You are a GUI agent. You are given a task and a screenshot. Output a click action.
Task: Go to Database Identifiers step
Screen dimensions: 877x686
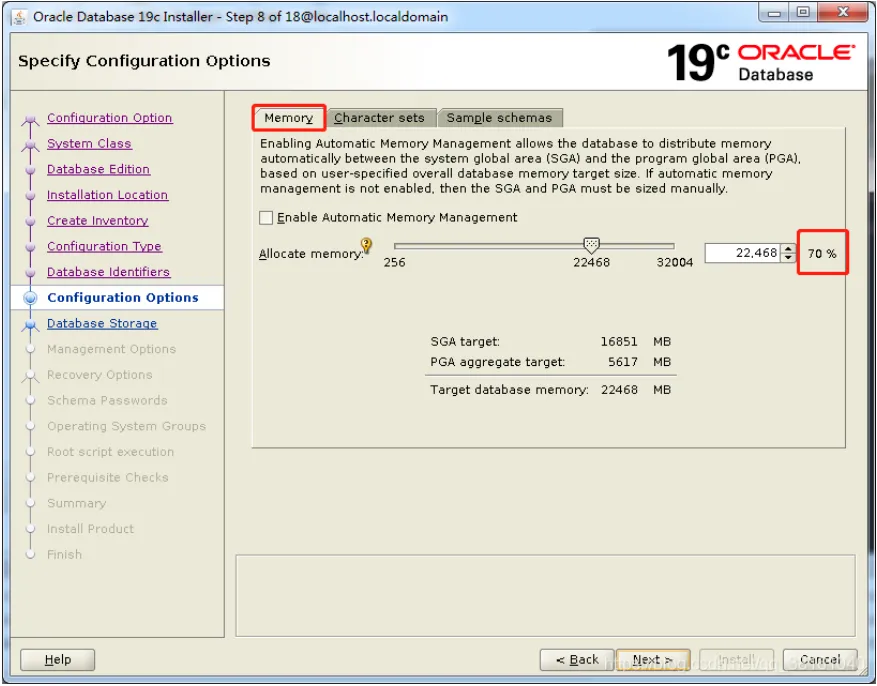pyautogui.click(x=109, y=272)
